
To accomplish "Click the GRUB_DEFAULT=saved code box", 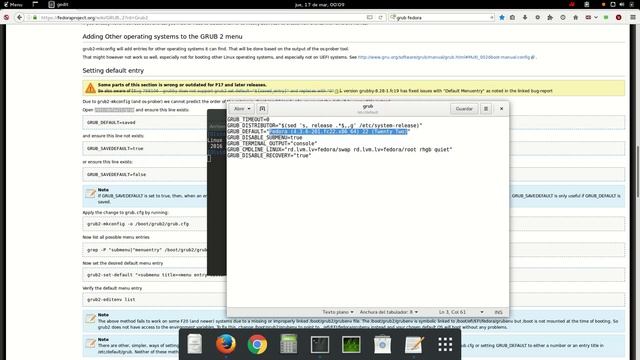I will pyautogui.click(x=144, y=122).
